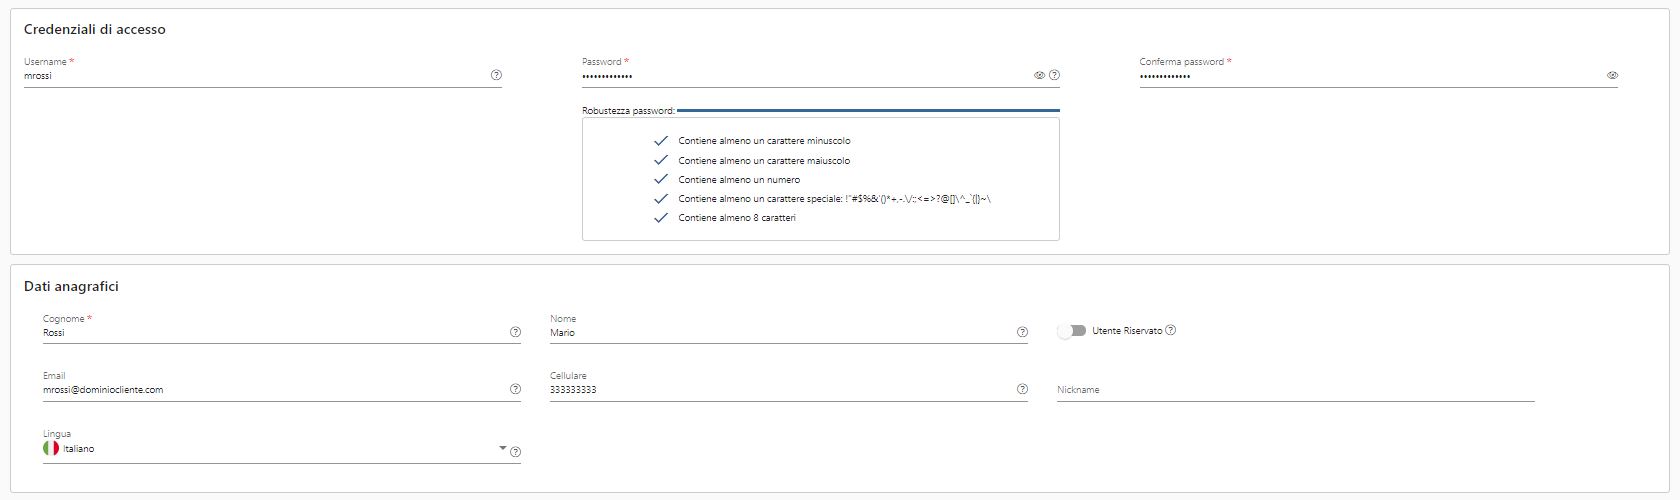Viewport: 1680px width, 500px height.
Task: Click the help icon next to Lingua dropdown
Action: click(516, 452)
